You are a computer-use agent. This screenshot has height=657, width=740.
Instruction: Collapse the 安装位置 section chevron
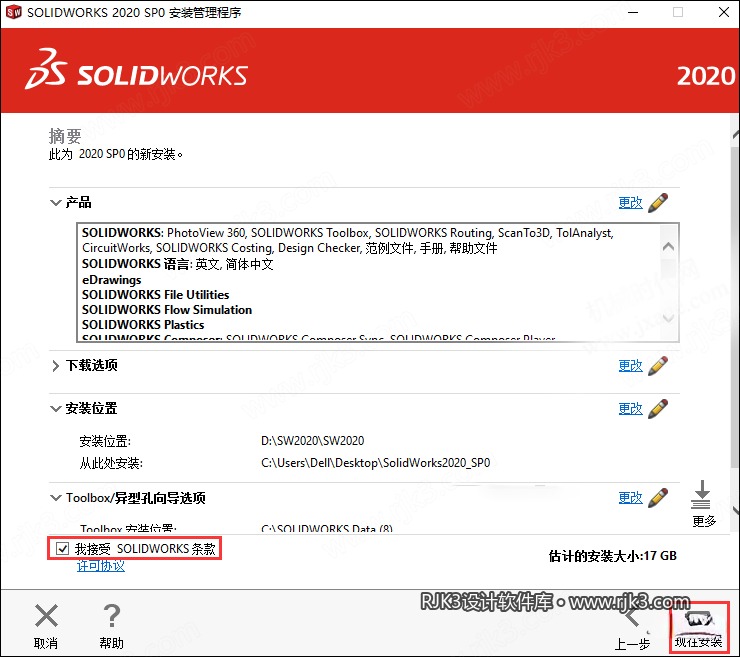(56, 408)
